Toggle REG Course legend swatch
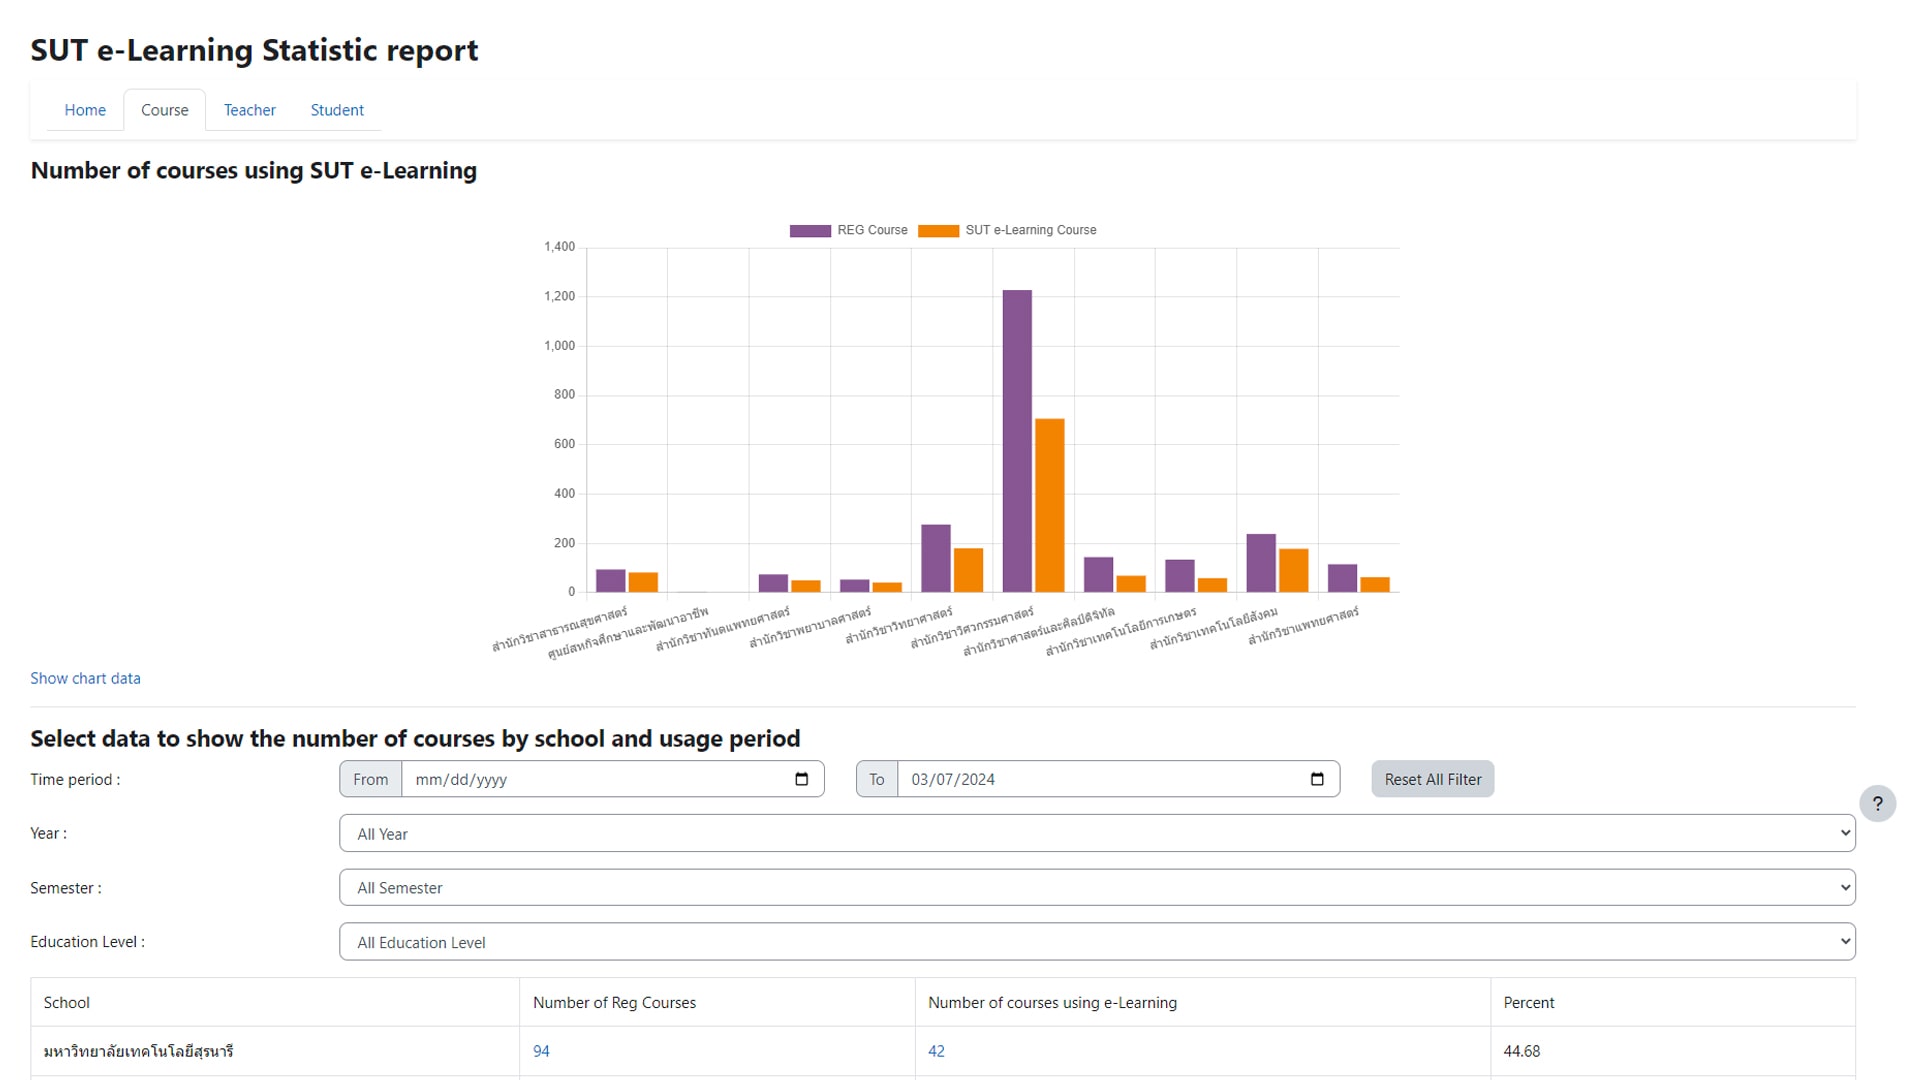 click(x=810, y=231)
